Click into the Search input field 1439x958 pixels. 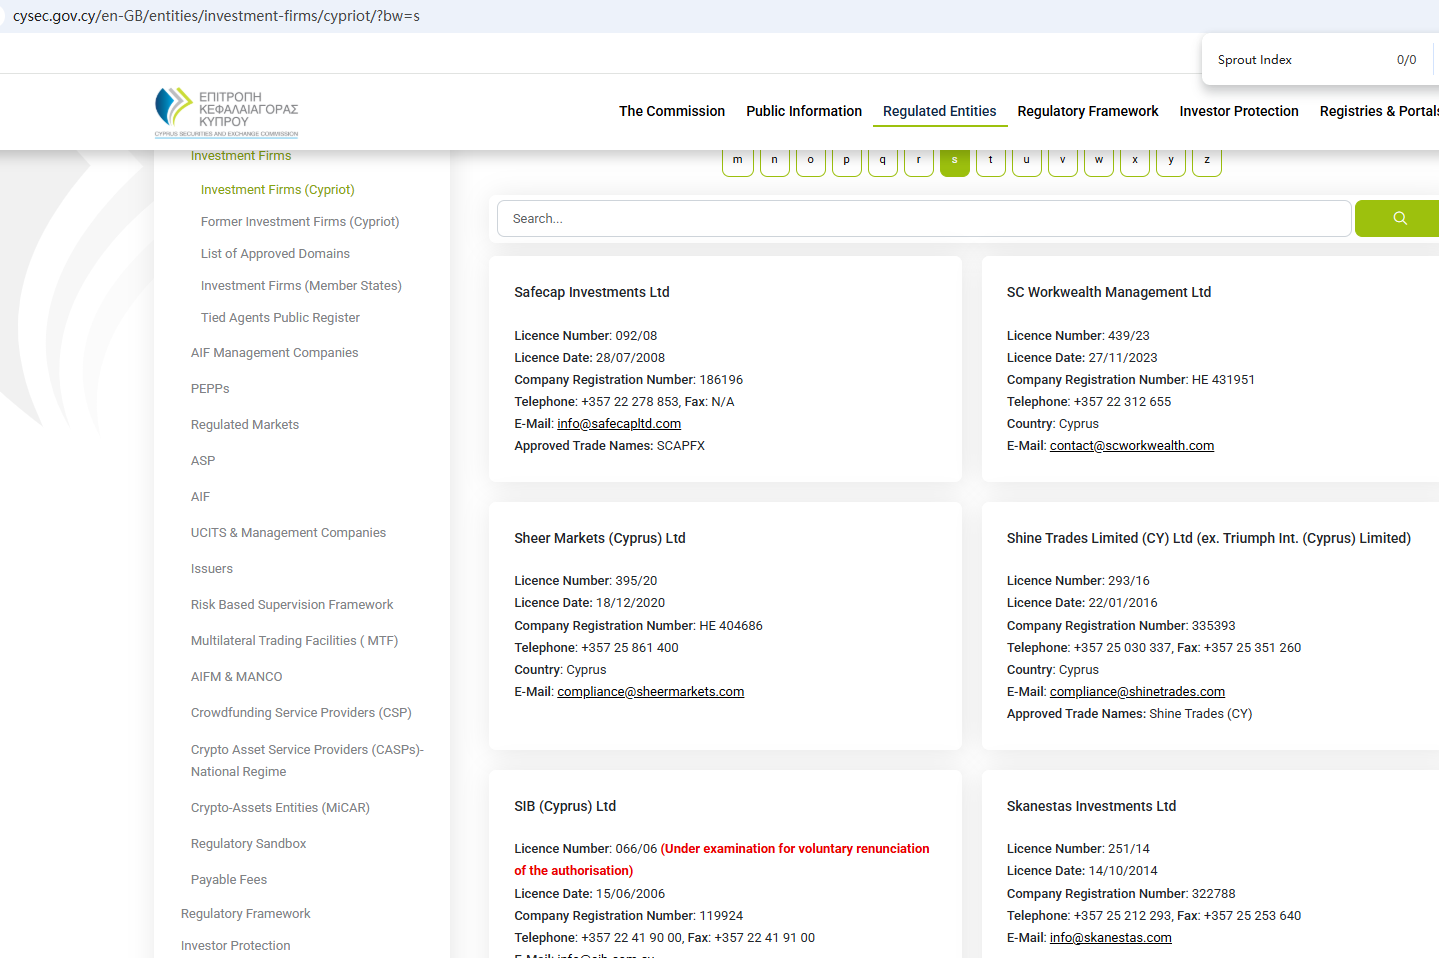pyautogui.click(x=923, y=218)
